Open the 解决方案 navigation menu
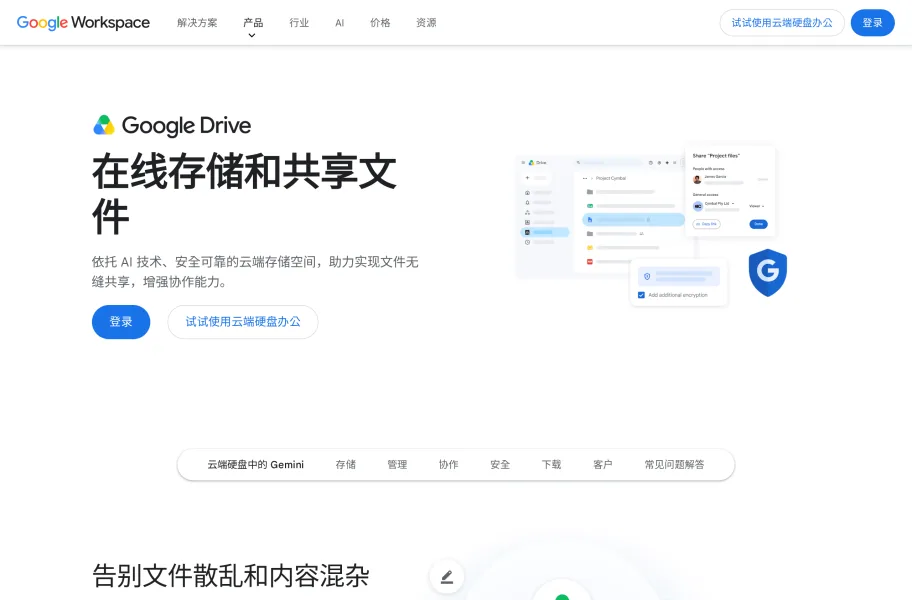 coord(197,23)
